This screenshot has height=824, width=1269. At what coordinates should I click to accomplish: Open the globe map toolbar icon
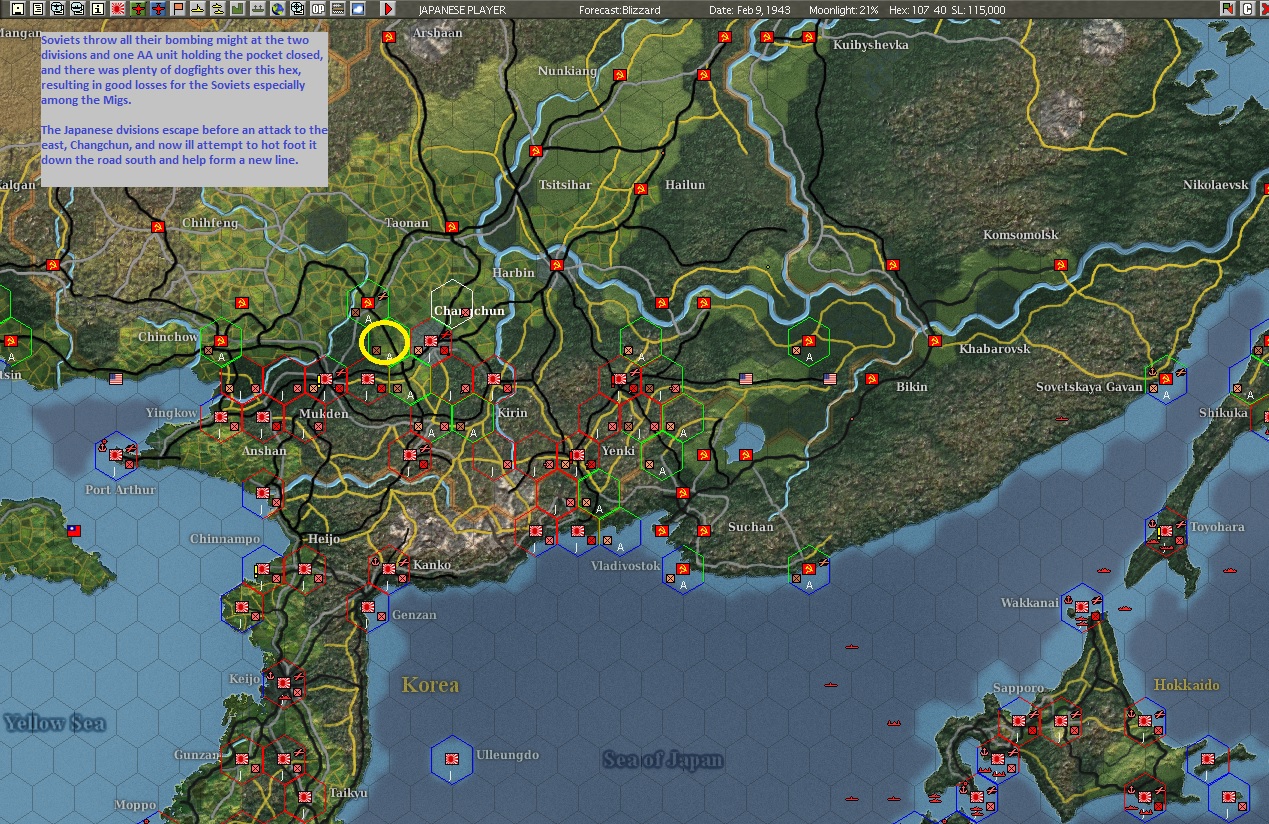(x=278, y=9)
